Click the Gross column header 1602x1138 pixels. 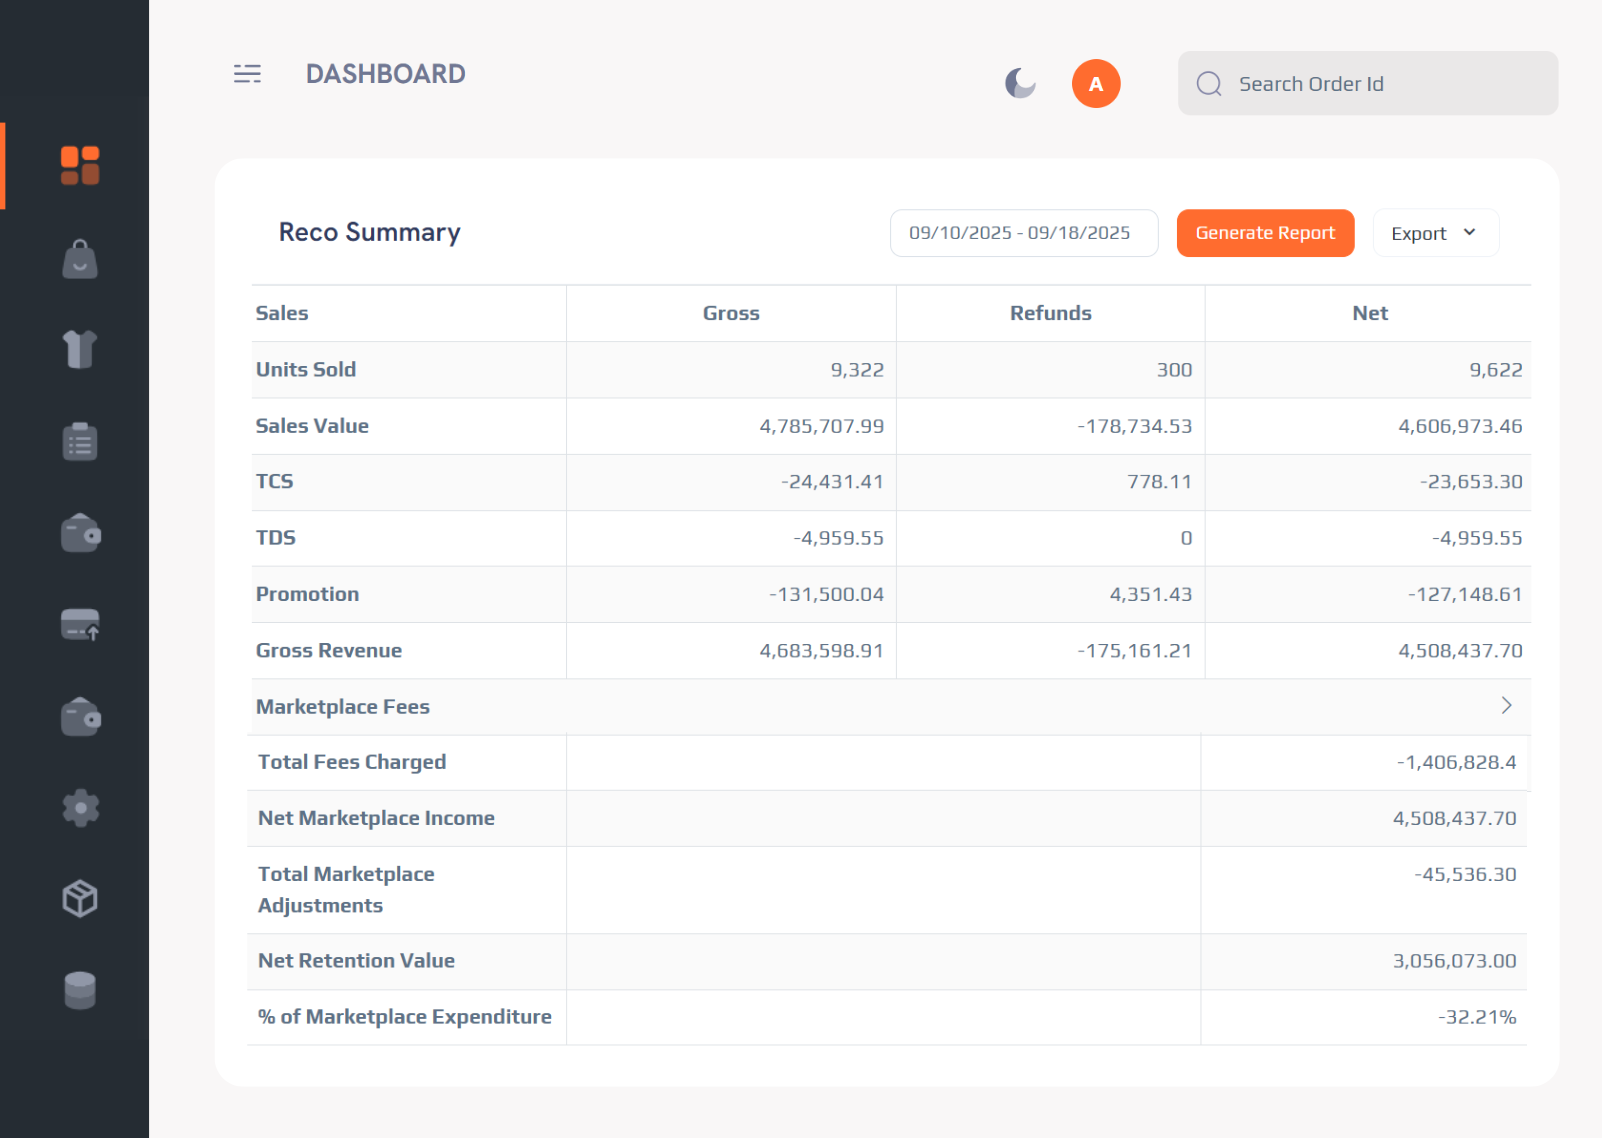pyautogui.click(x=731, y=313)
